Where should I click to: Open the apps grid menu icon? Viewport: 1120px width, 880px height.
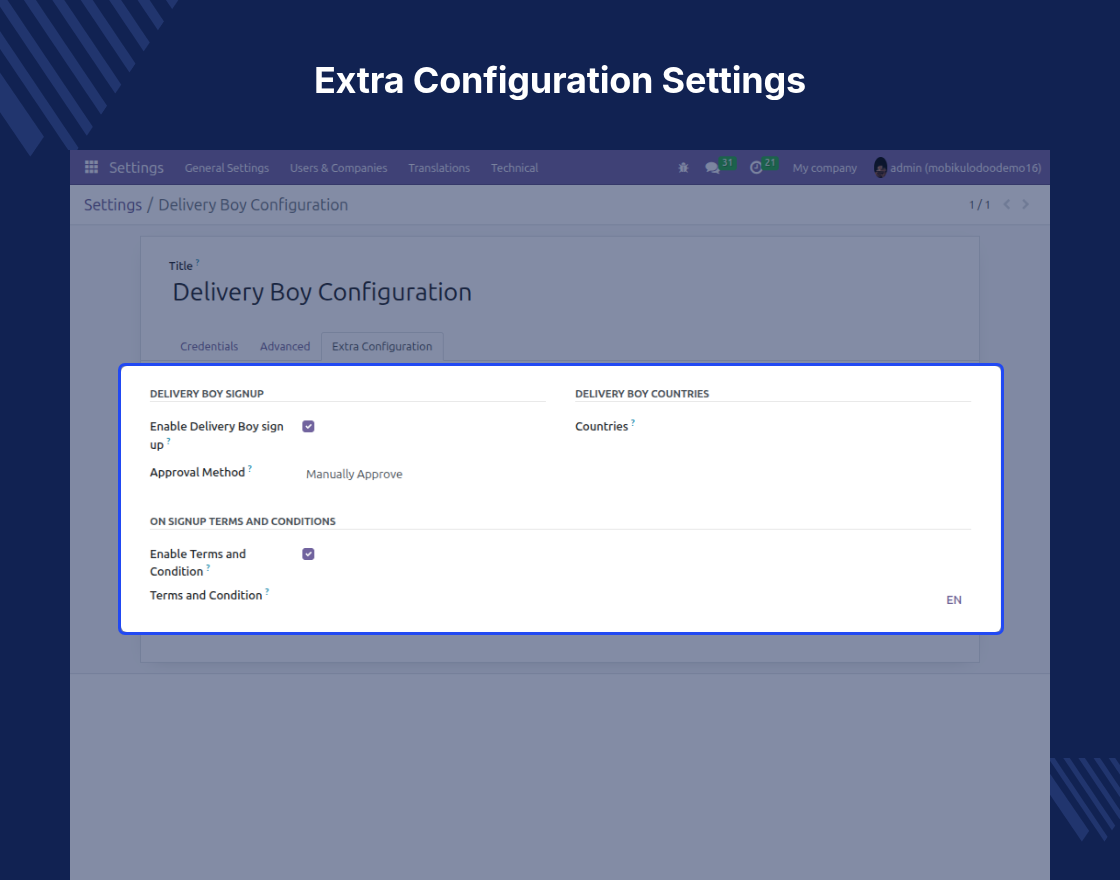[91, 167]
